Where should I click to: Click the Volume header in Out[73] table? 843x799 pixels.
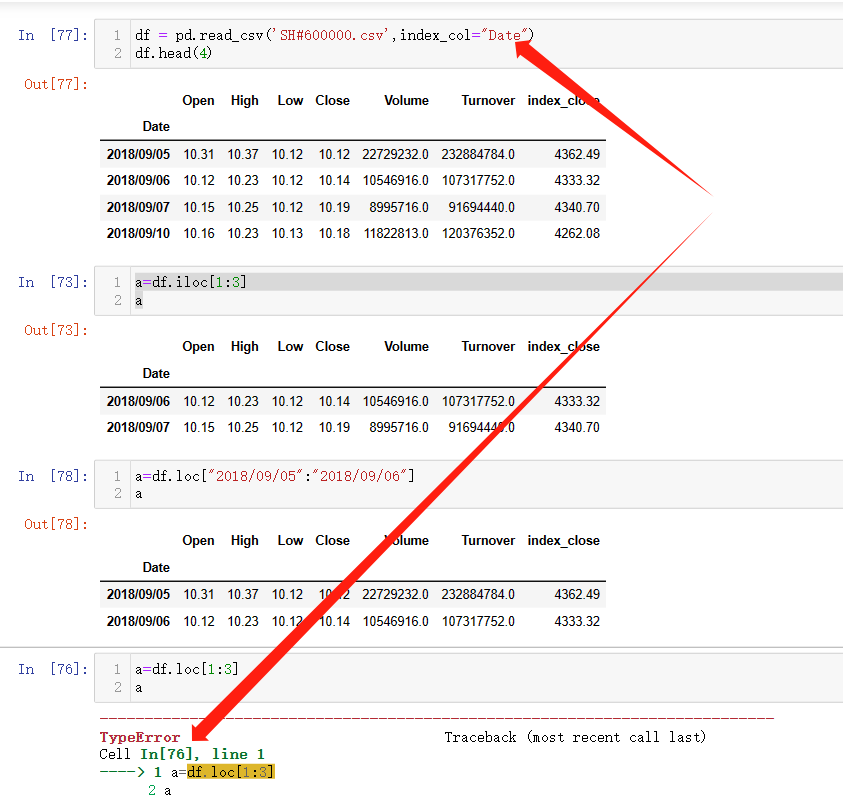(406, 347)
